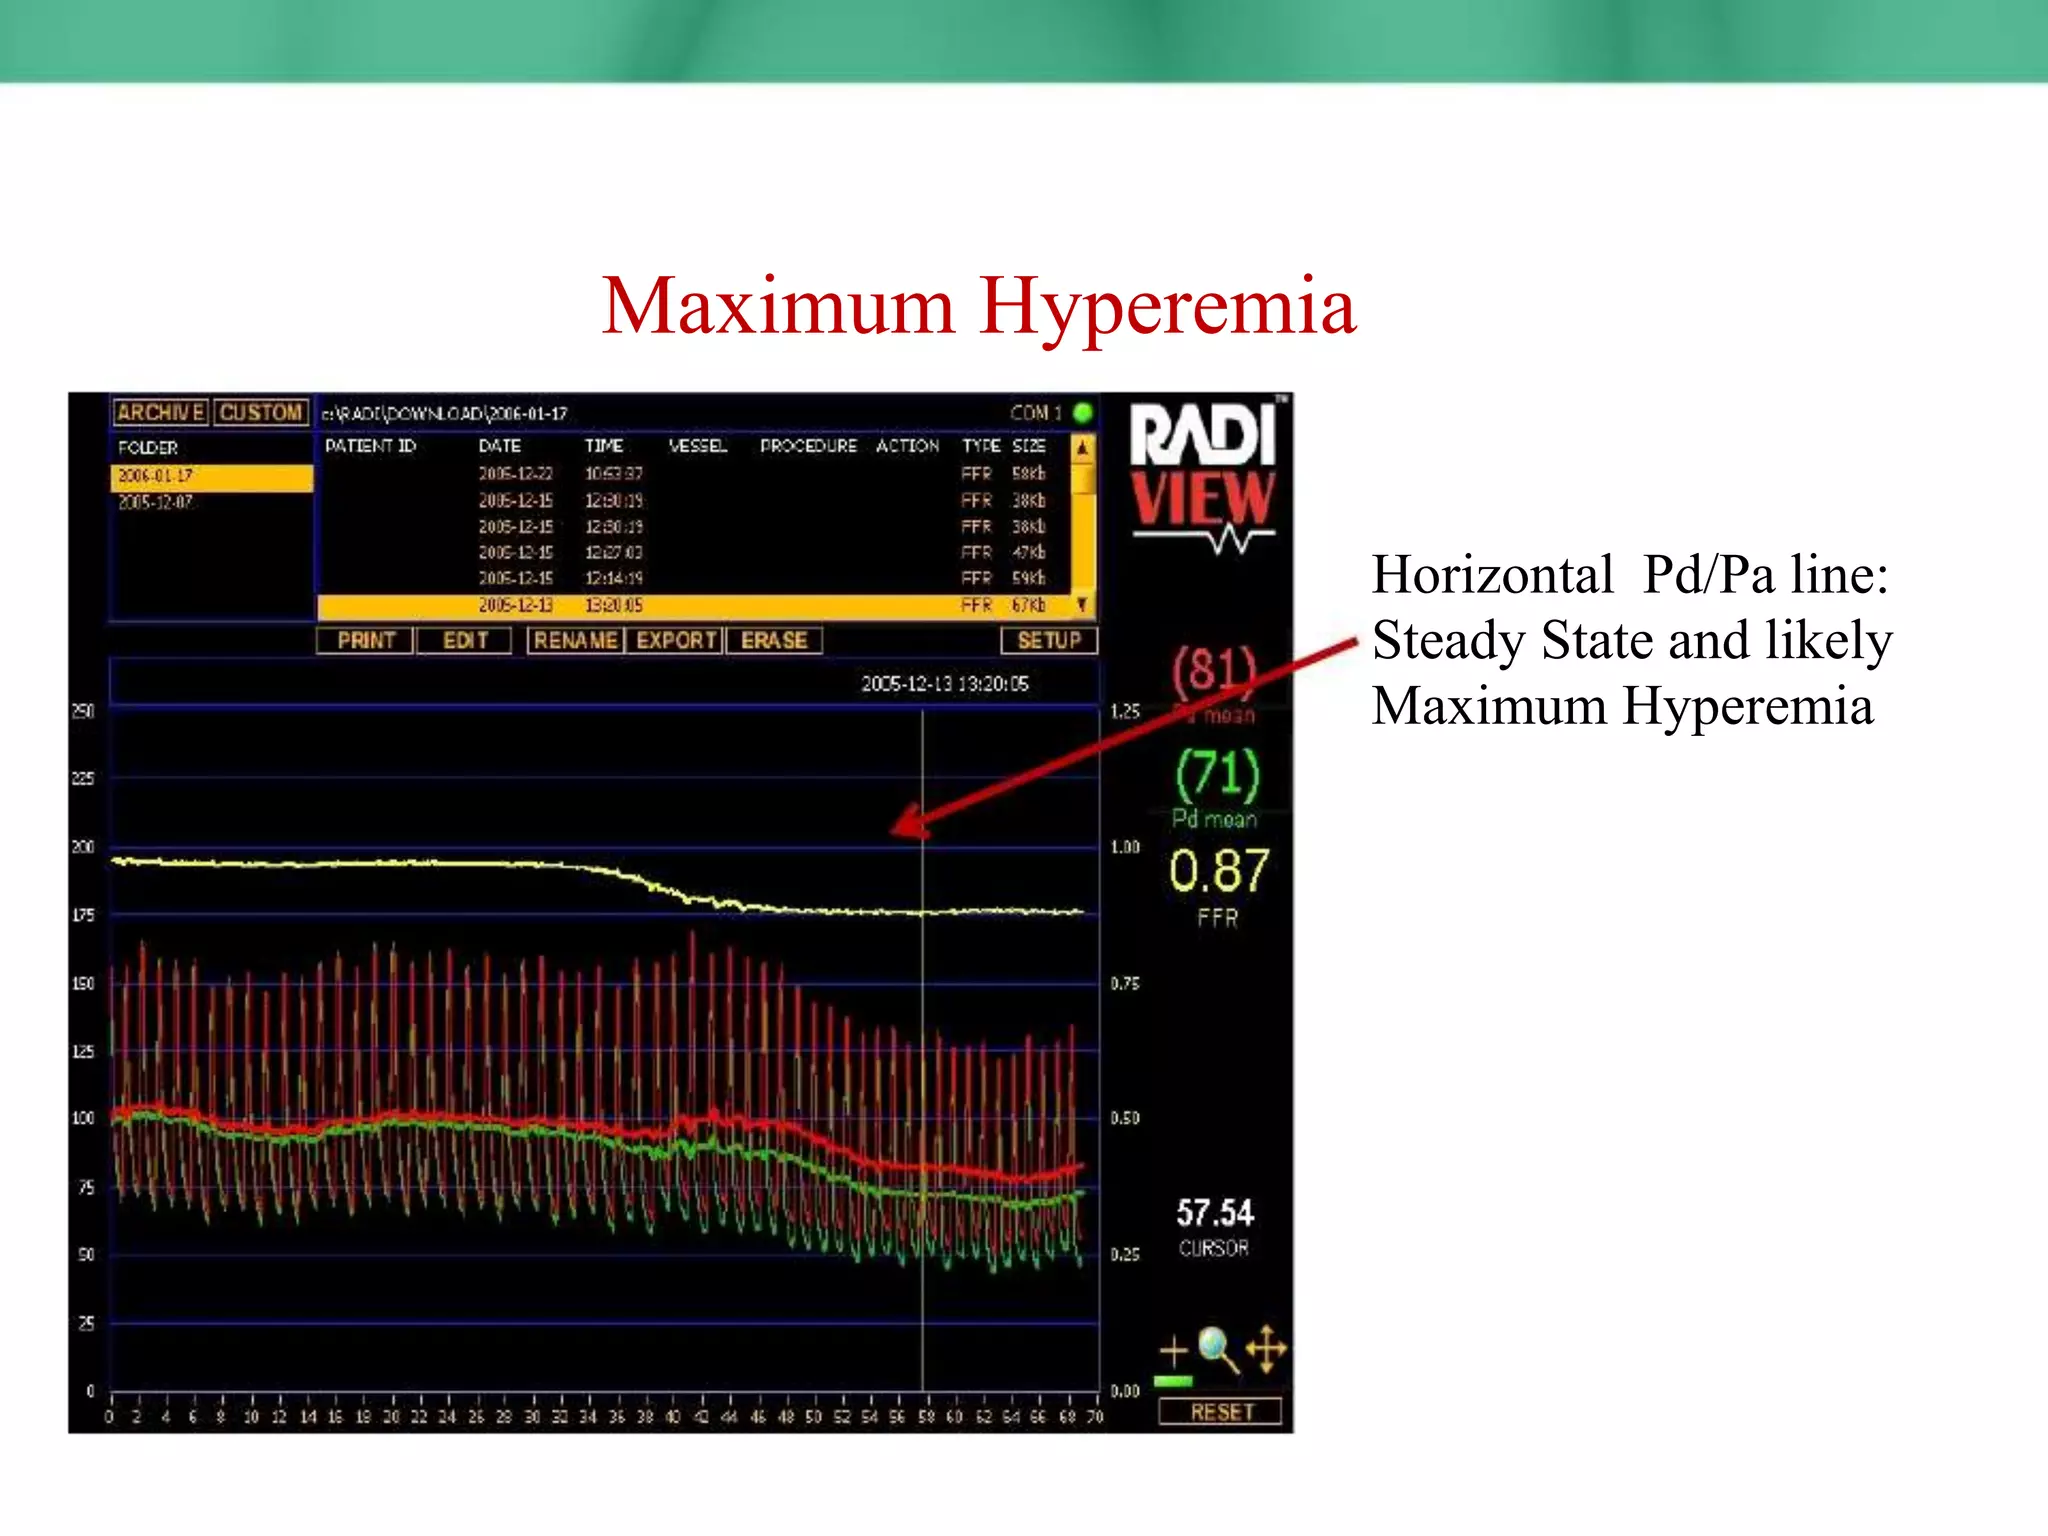Click the PRINT button

coord(366,640)
